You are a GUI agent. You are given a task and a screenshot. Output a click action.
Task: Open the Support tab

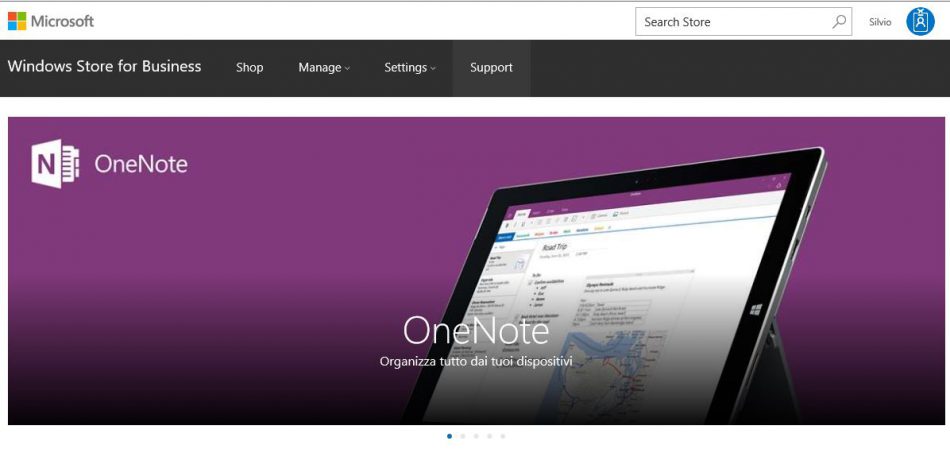[x=491, y=68]
